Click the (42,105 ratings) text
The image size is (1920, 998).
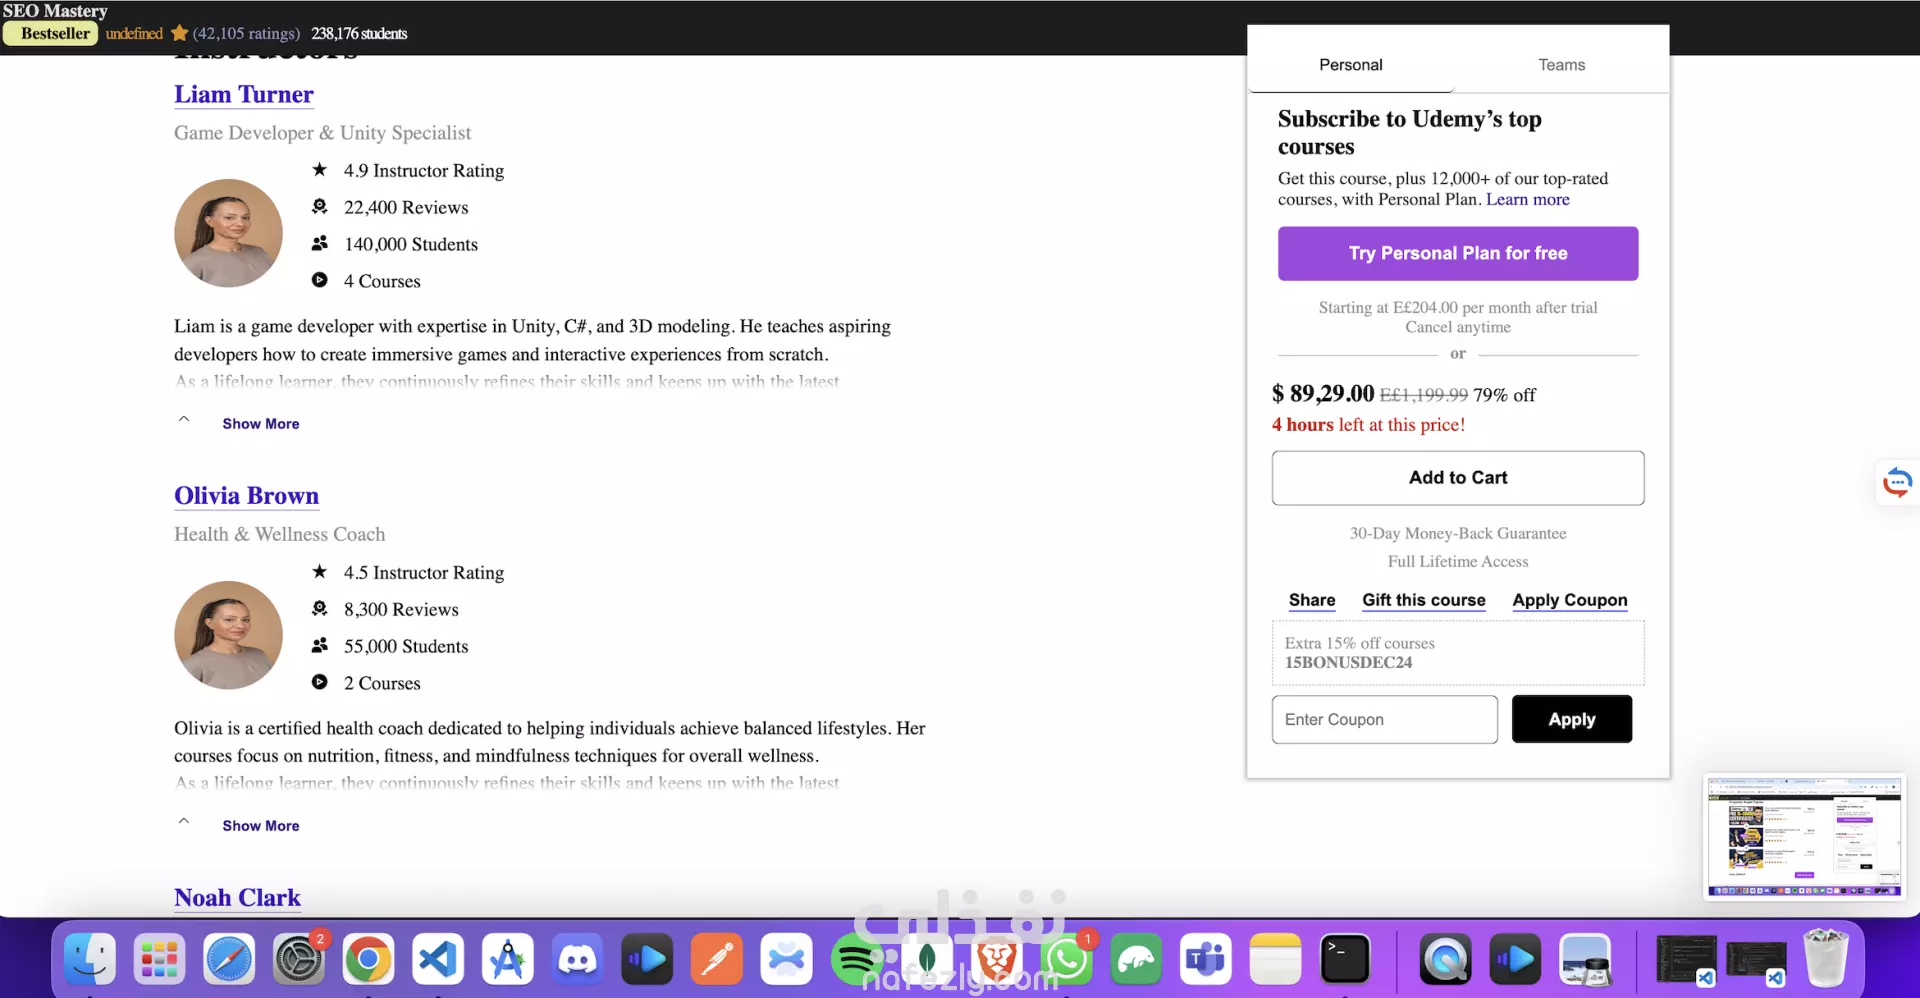[246, 34]
